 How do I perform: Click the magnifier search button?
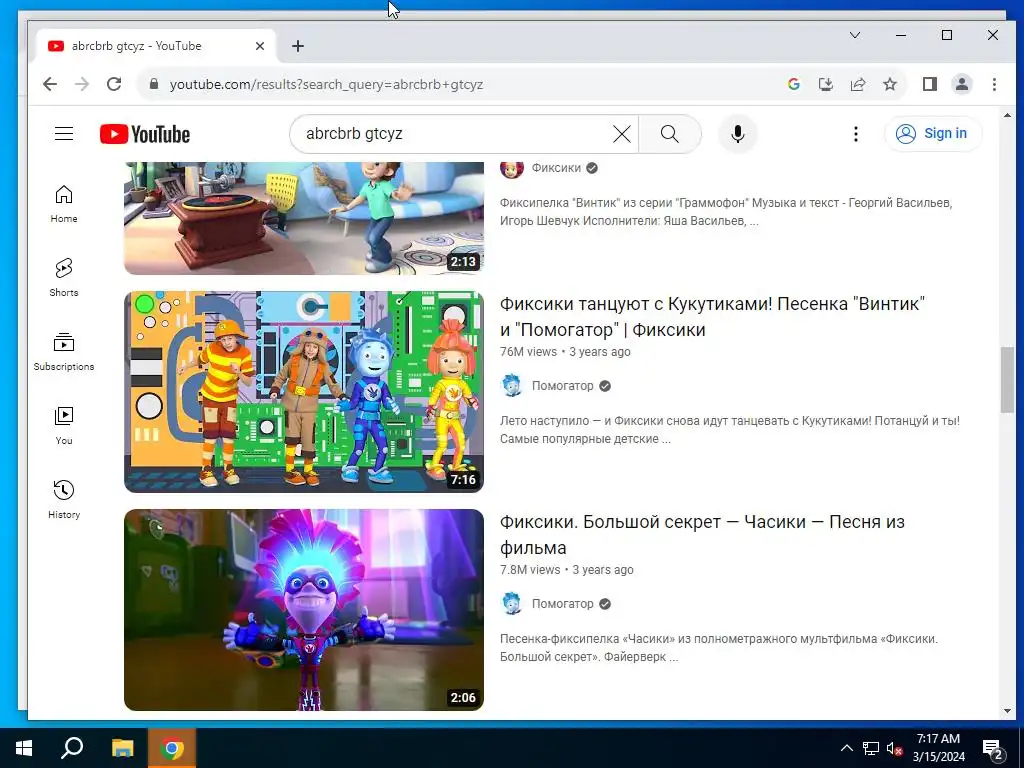tap(669, 134)
